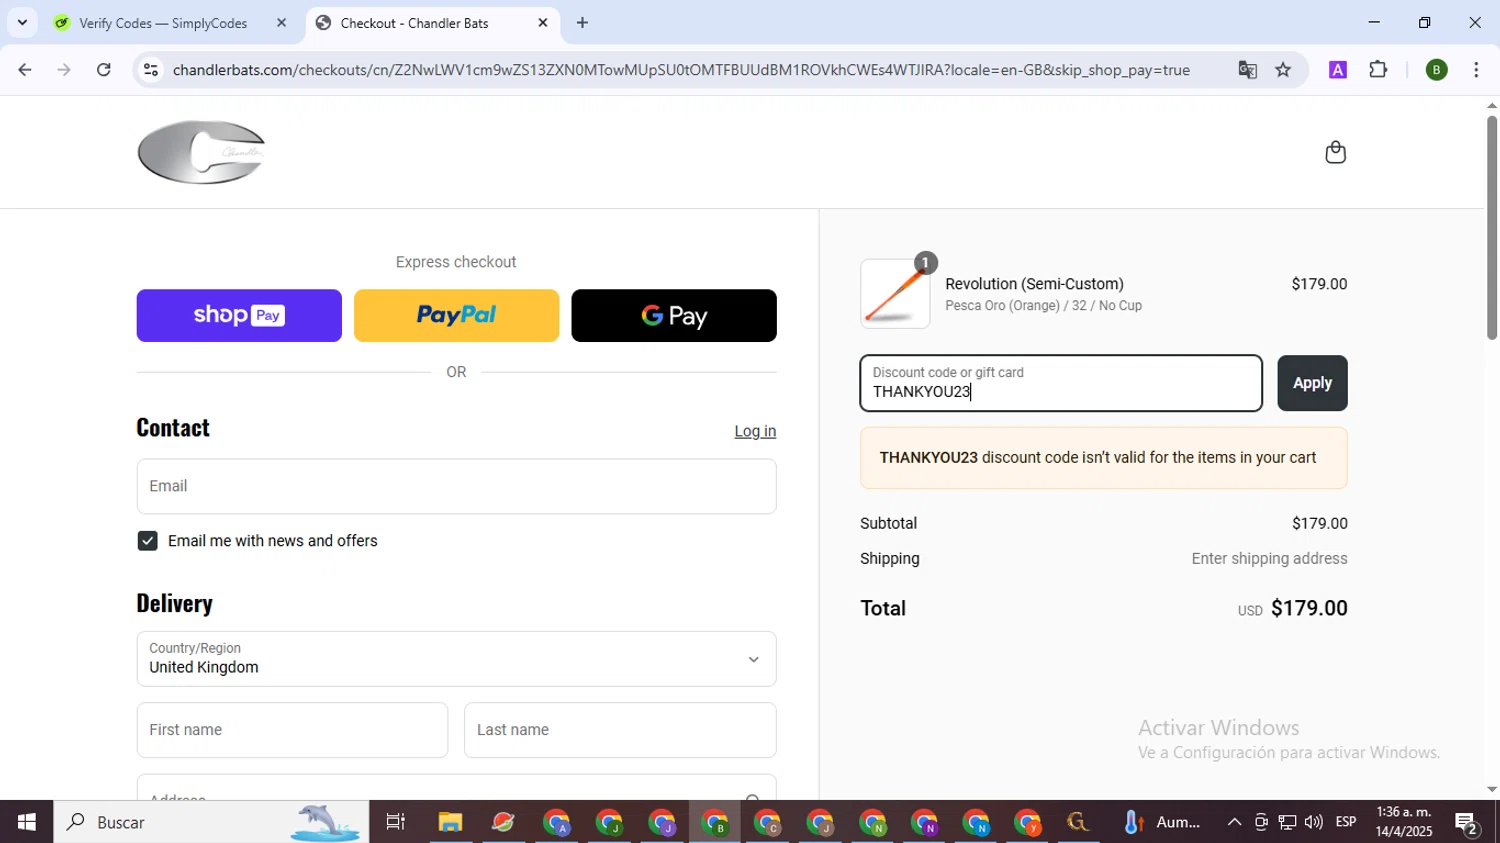This screenshot has width=1500, height=843.
Task: Open the Extensions puzzle icon
Action: coord(1378,70)
